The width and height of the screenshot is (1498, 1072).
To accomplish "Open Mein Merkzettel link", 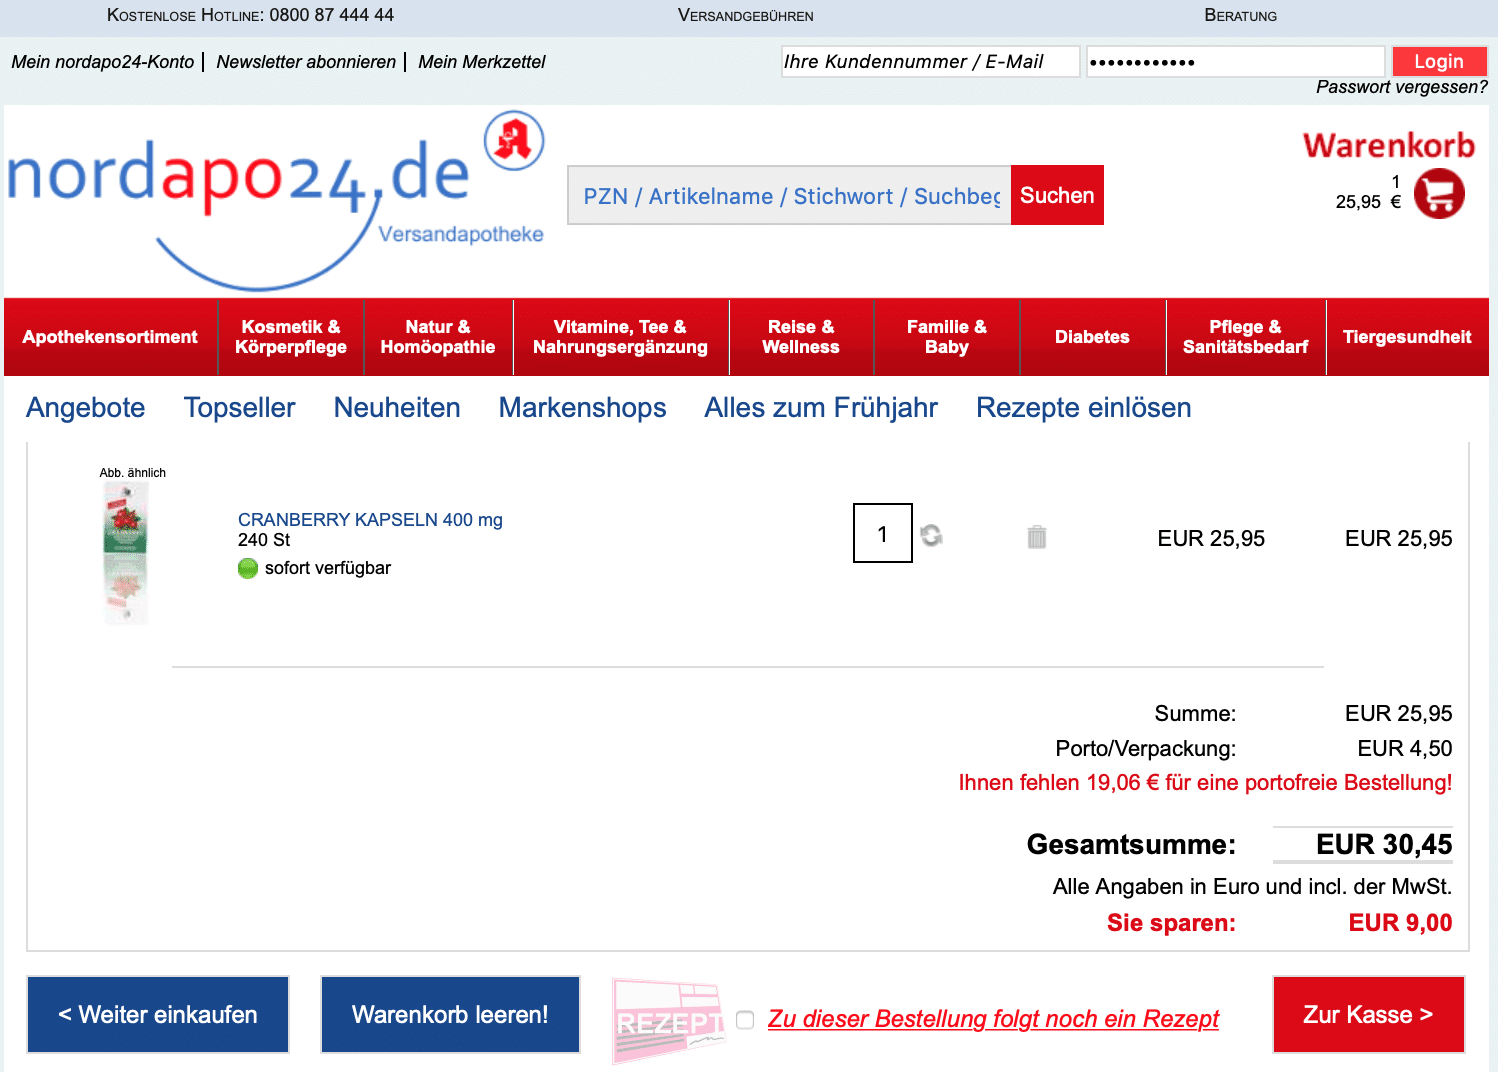I will pyautogui.click(x=482, y=62).
